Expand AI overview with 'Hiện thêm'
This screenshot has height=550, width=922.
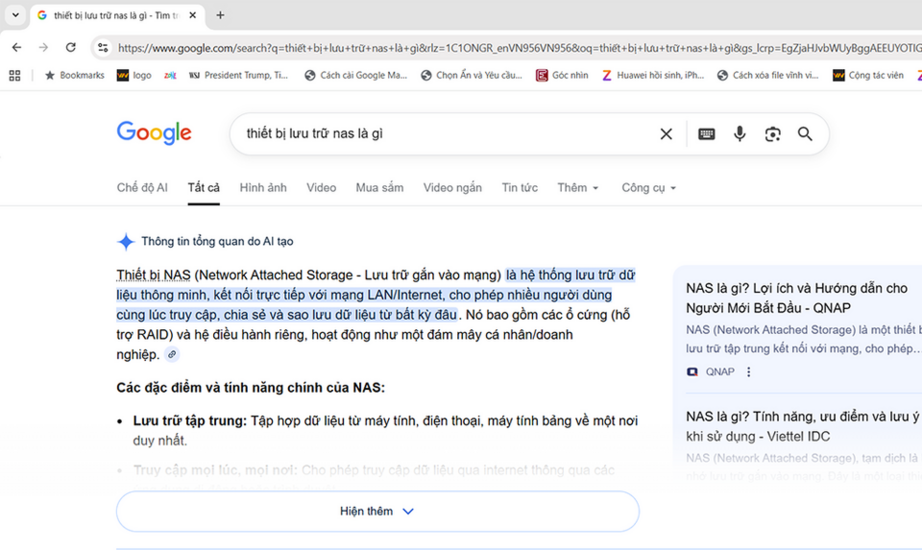coord(377,511)
